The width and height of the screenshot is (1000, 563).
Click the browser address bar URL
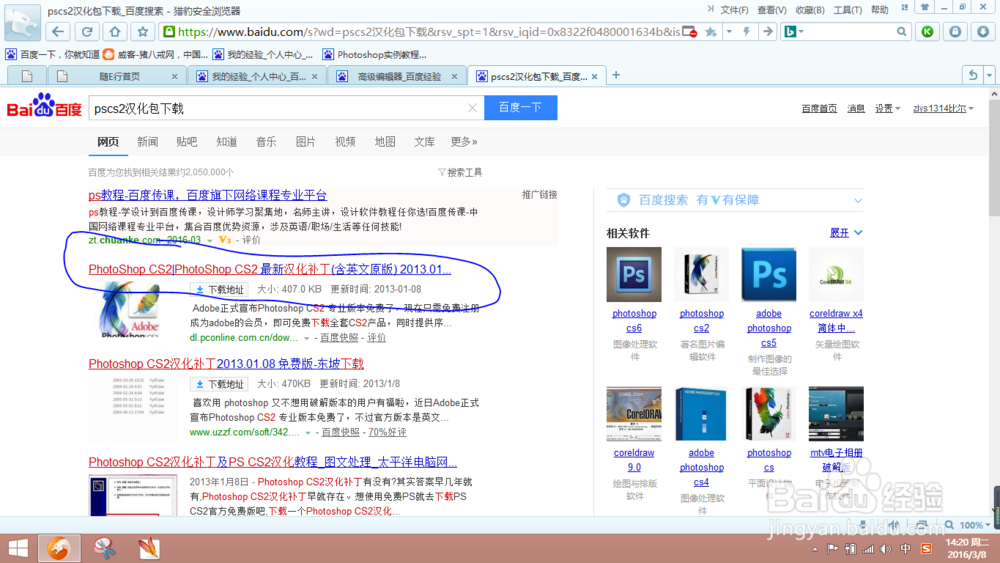[429, 32]
